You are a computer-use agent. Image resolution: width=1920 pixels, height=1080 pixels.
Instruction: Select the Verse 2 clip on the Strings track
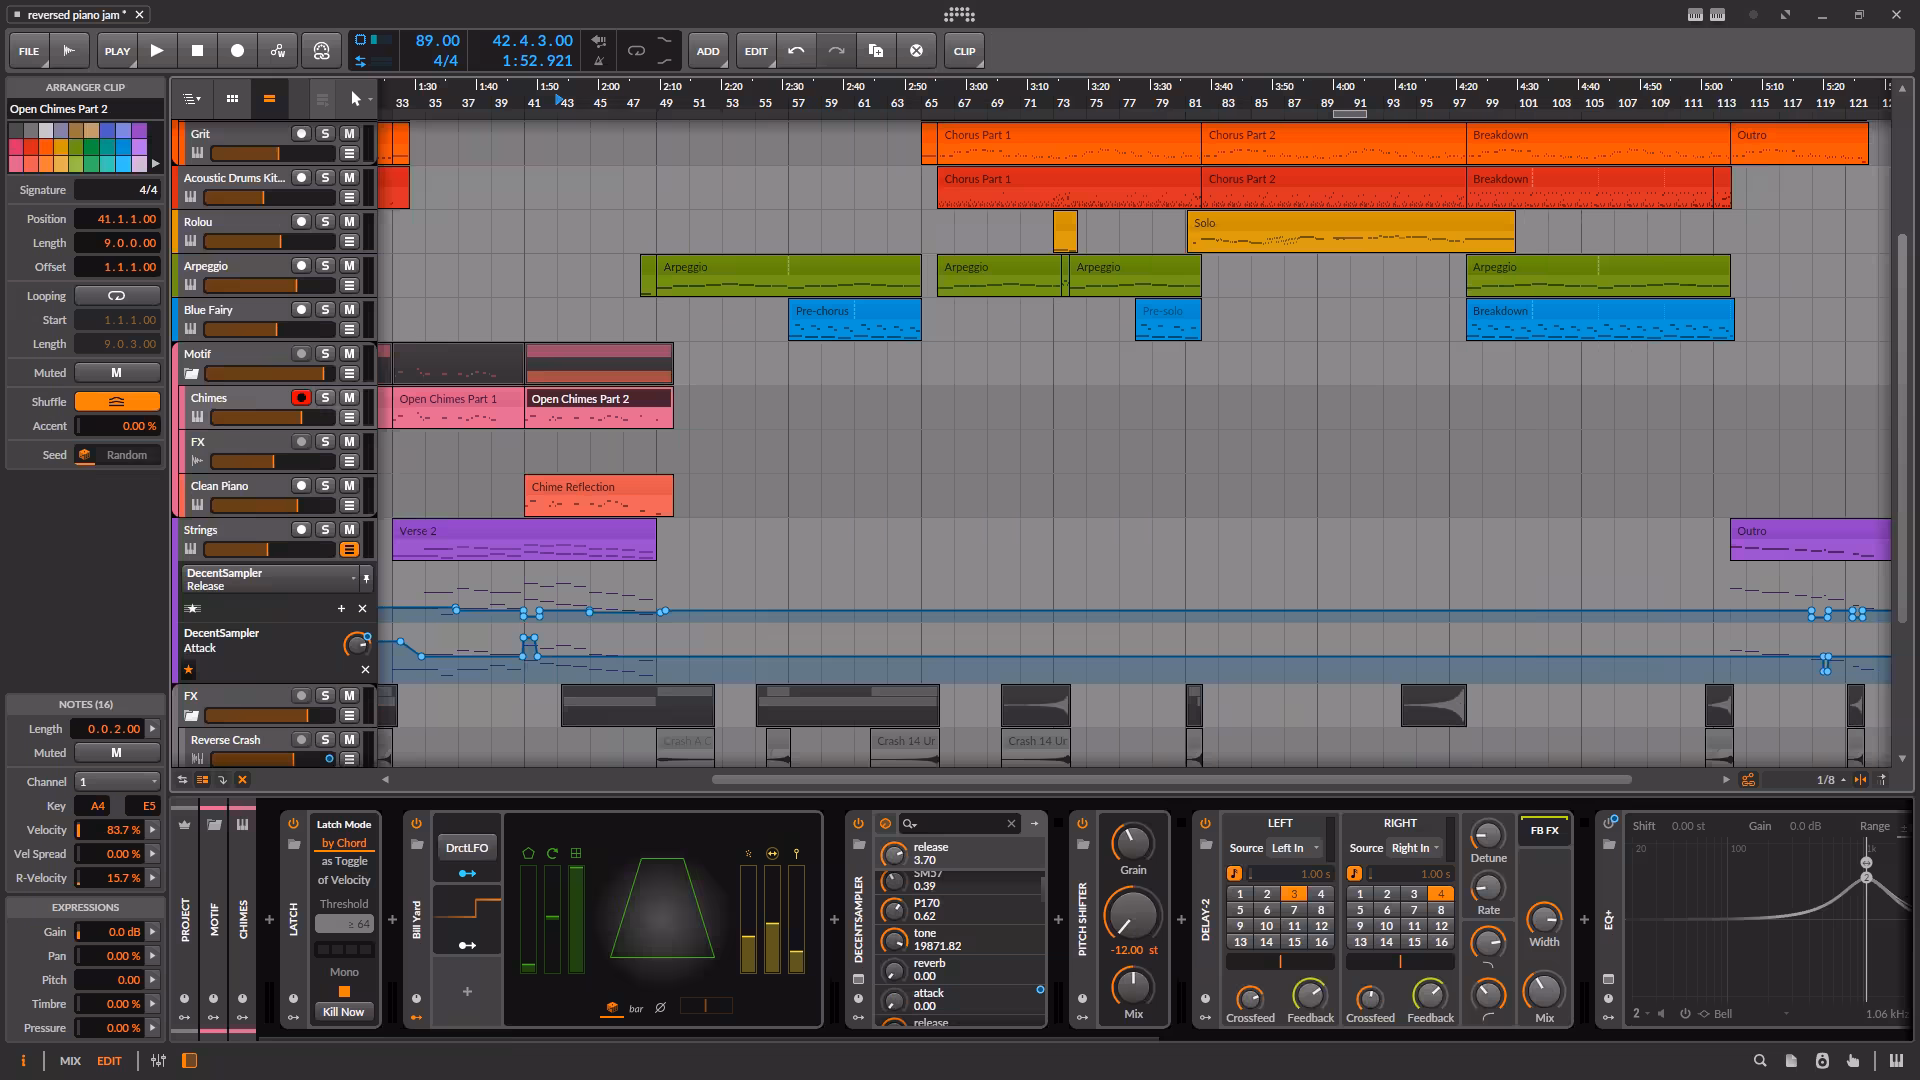[520, 540]
